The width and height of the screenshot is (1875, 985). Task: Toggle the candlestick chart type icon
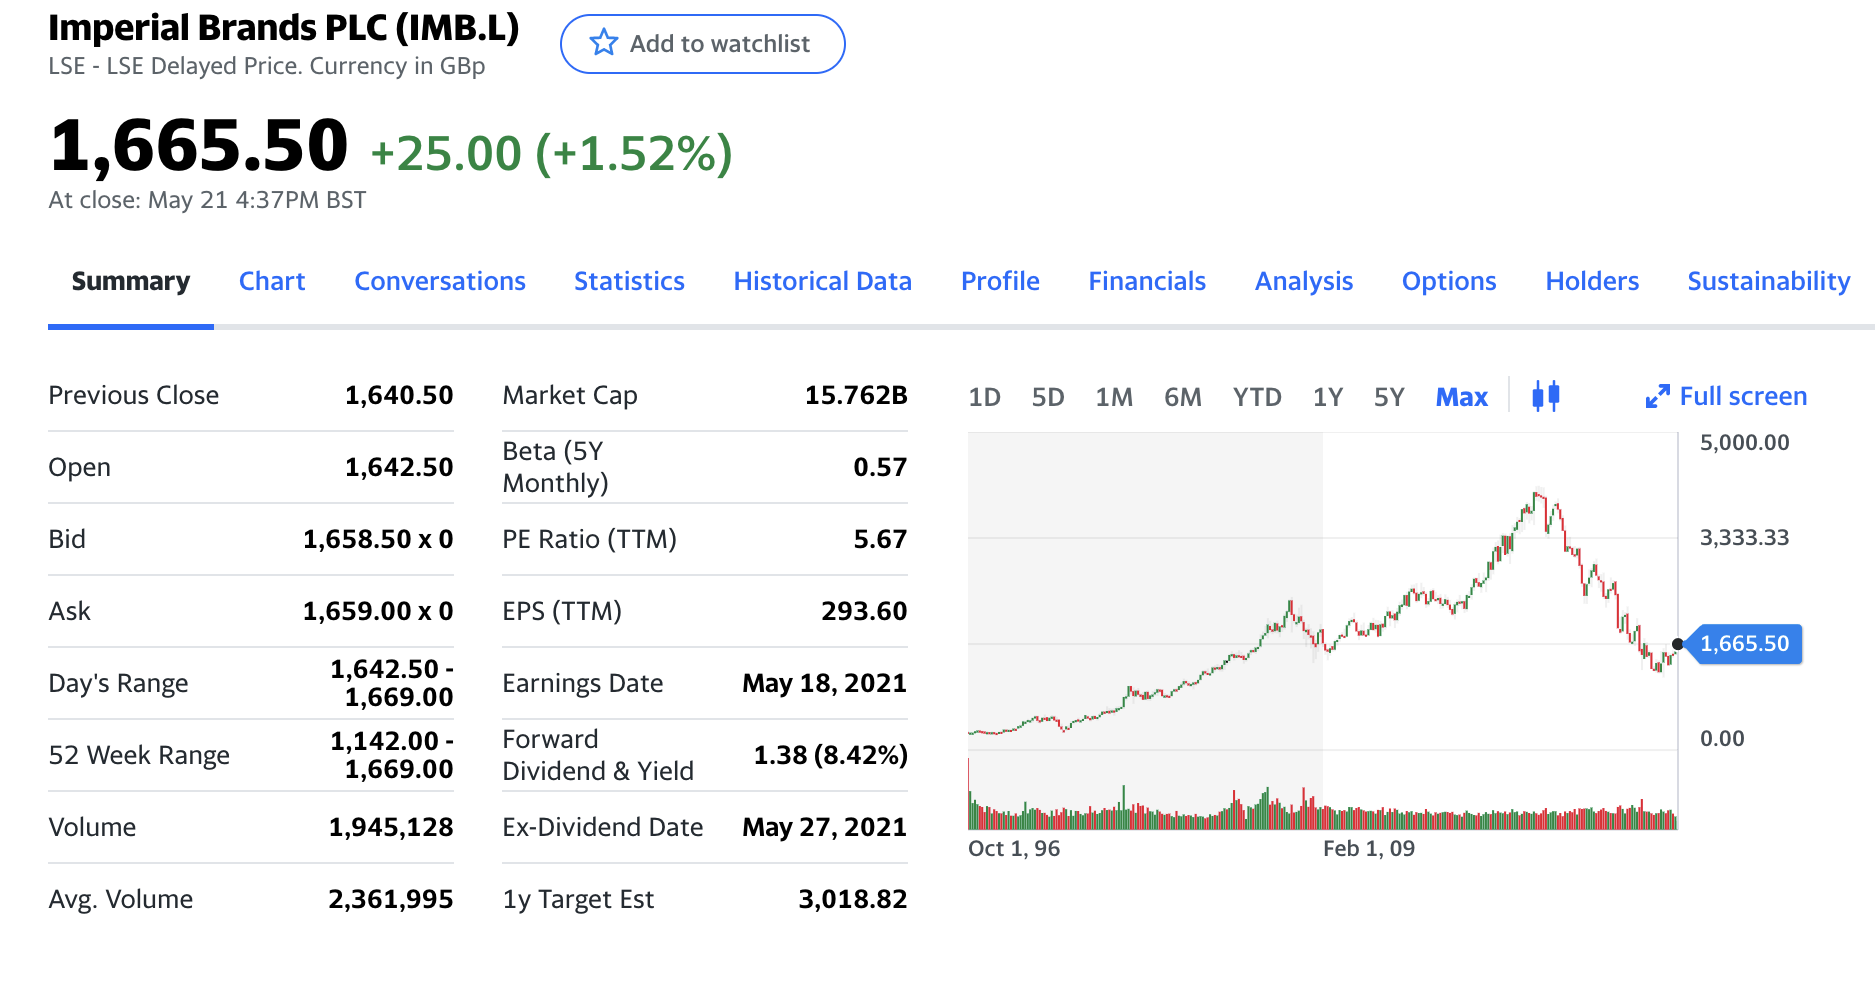point(1546,397)
